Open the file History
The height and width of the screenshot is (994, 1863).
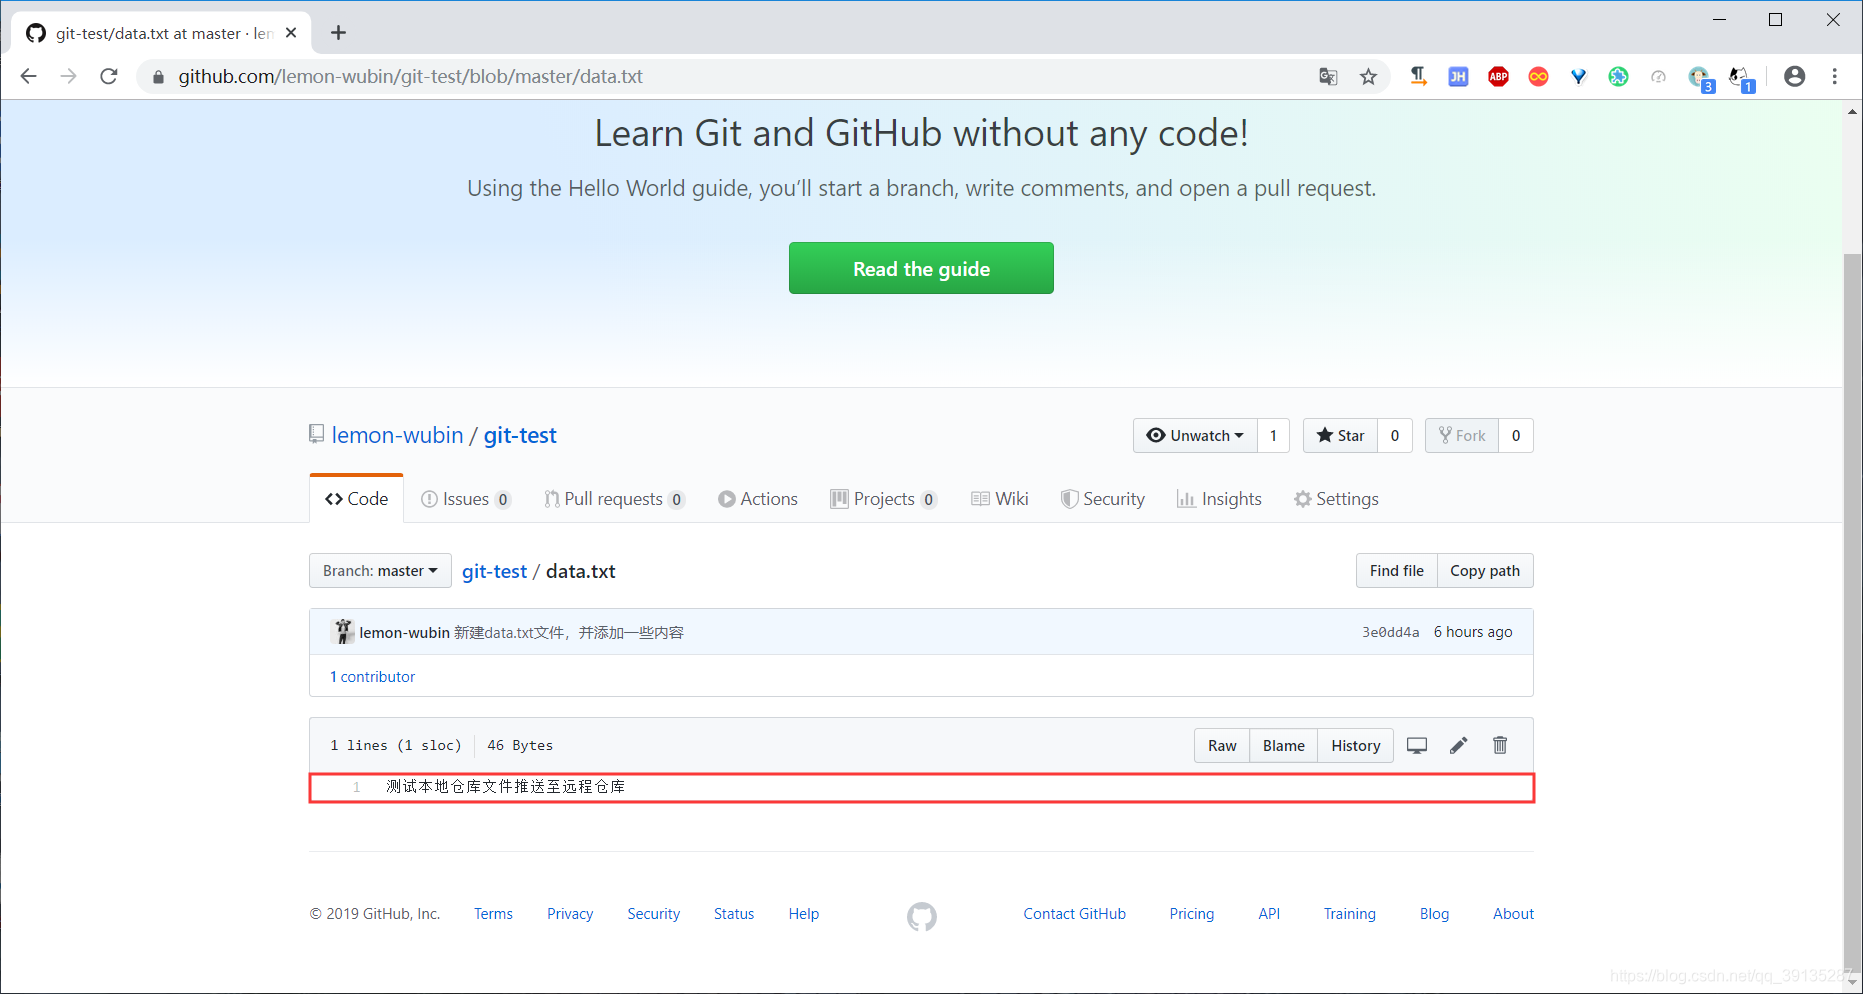pos(1355,746)
